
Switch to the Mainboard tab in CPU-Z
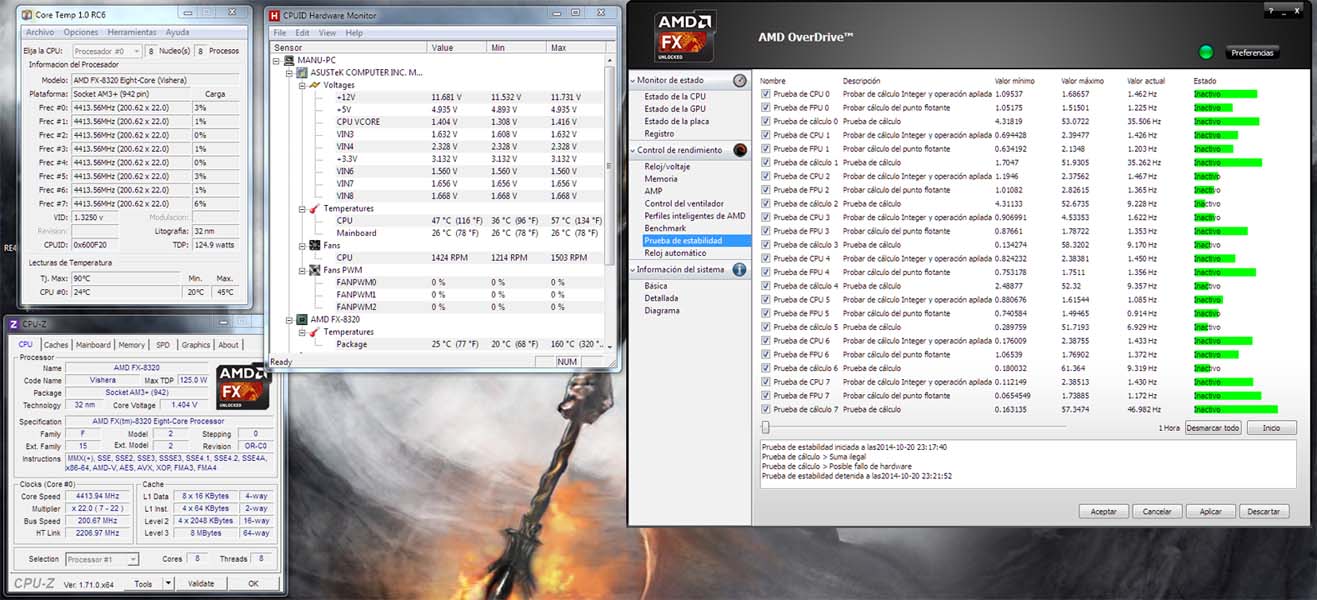(x=93, y=345)
